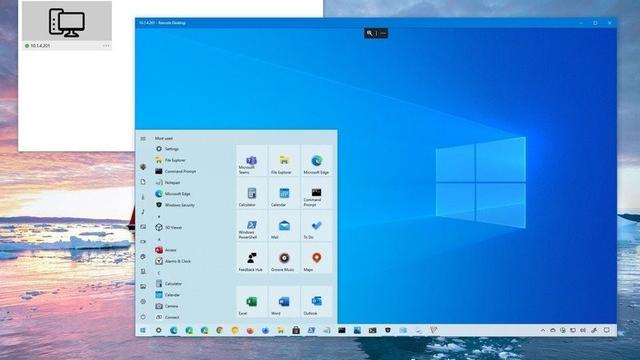
Task: Open Music folder icon in Start left rail
Action: pyautogui.click(x=143, y=211)
